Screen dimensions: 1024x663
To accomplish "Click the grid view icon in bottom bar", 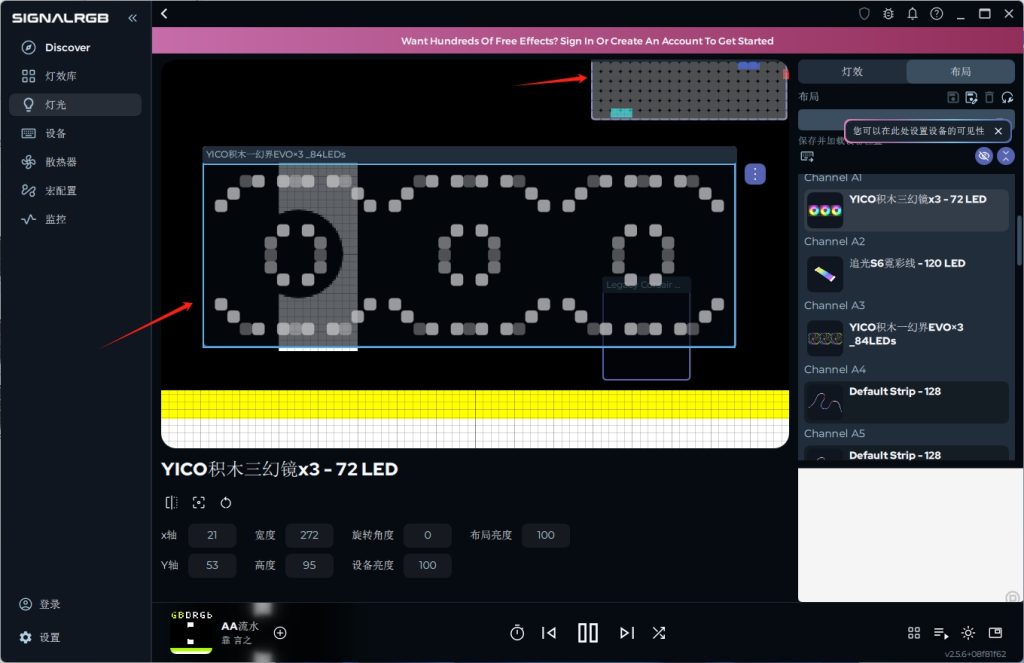I will (x=914, y=632).
